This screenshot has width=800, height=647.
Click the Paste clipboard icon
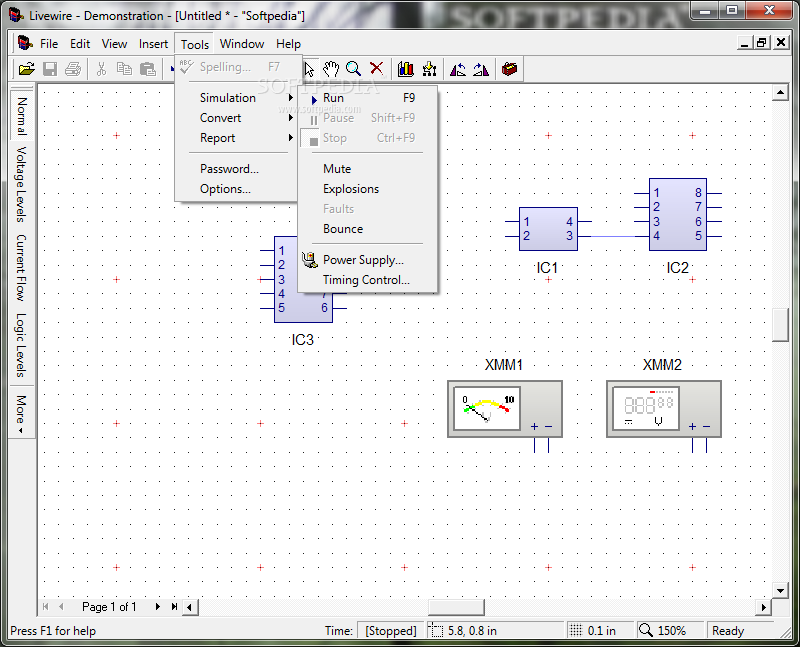(x=147, y=69)
